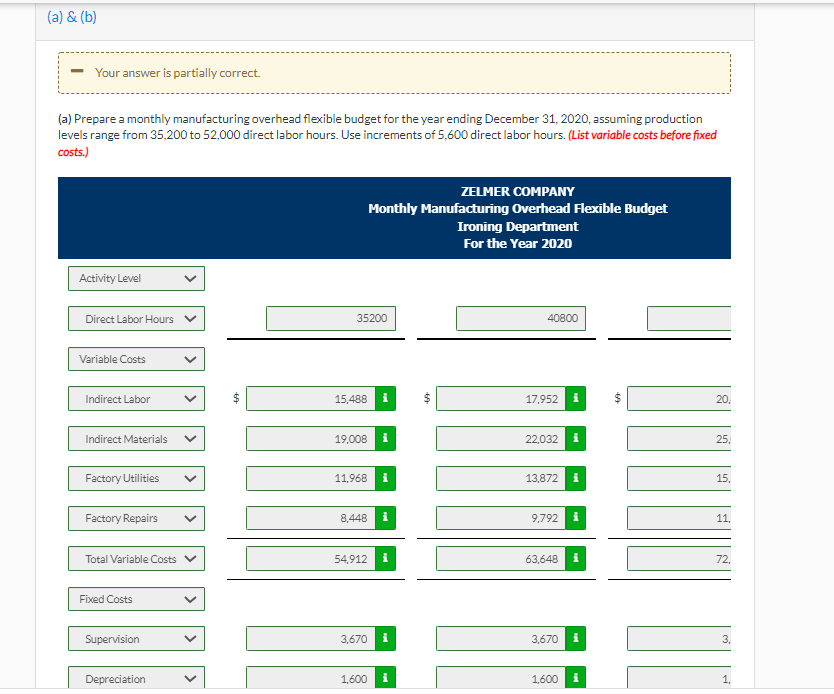
Task: Click the second column Depreciation 1,600 field
Action: (x=501, y=678)
